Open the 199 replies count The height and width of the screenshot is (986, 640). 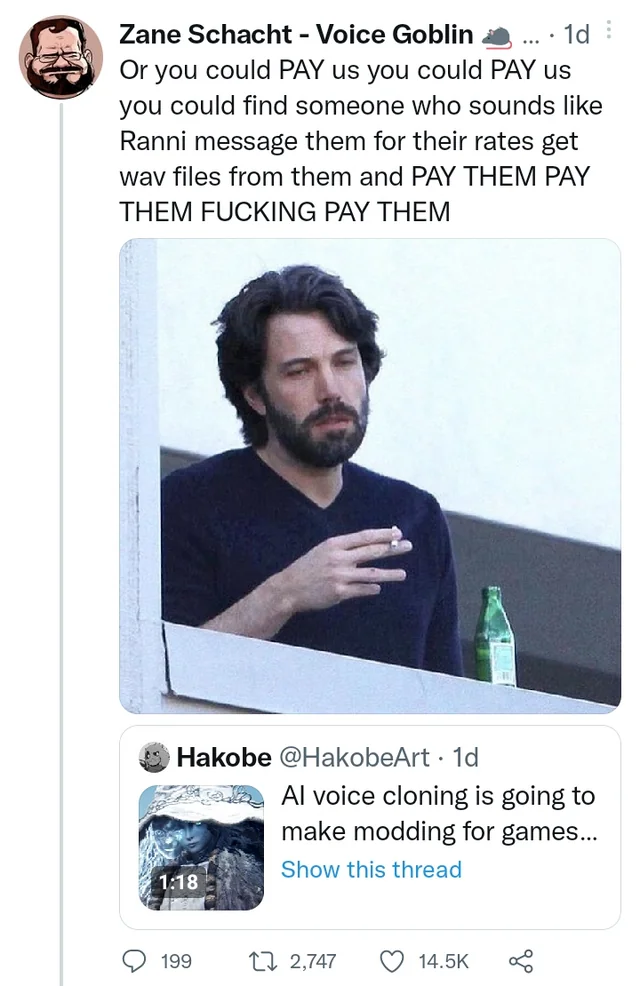(176, 961)
